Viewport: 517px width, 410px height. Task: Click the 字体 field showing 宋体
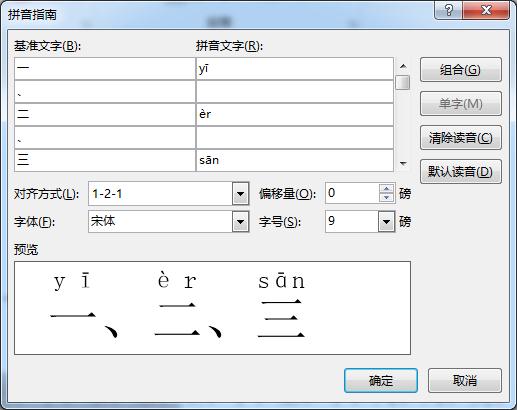coord(161,222)
